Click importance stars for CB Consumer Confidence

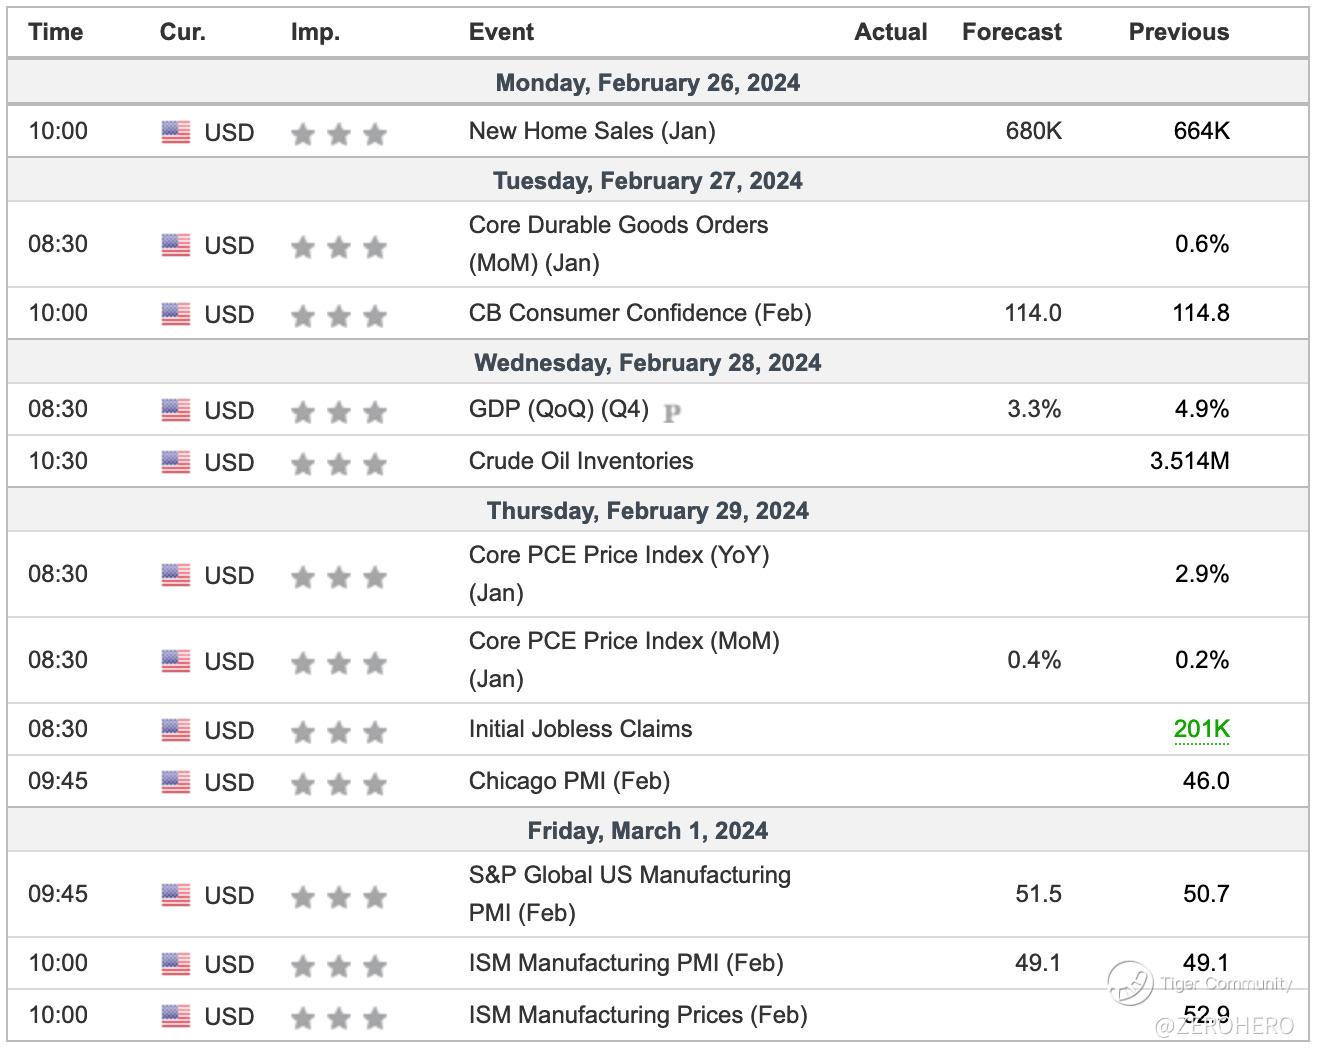point(338,316)
